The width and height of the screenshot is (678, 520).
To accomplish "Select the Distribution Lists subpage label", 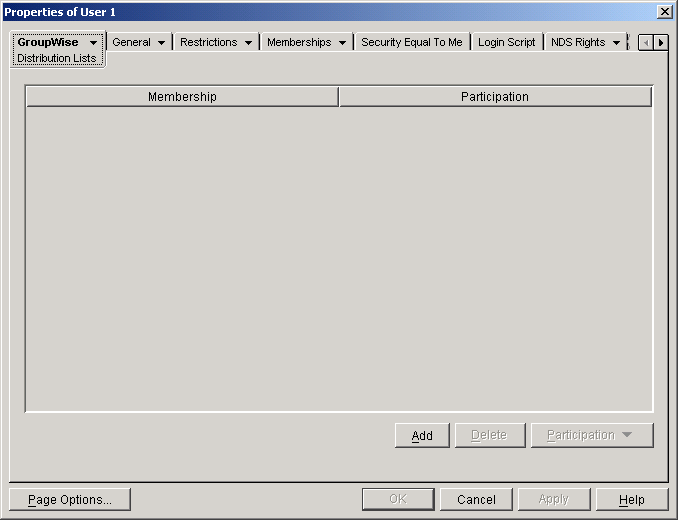I will [57, 59].
